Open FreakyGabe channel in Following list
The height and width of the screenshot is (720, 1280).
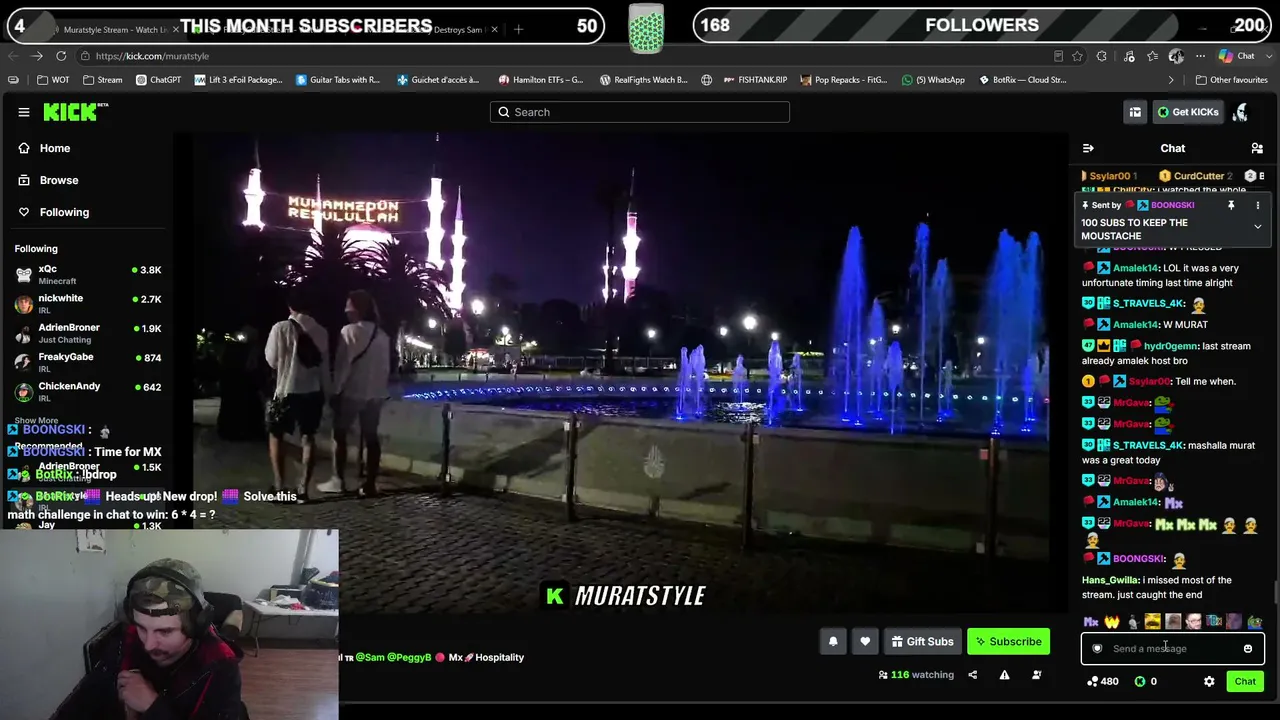[x=88, y=361]
